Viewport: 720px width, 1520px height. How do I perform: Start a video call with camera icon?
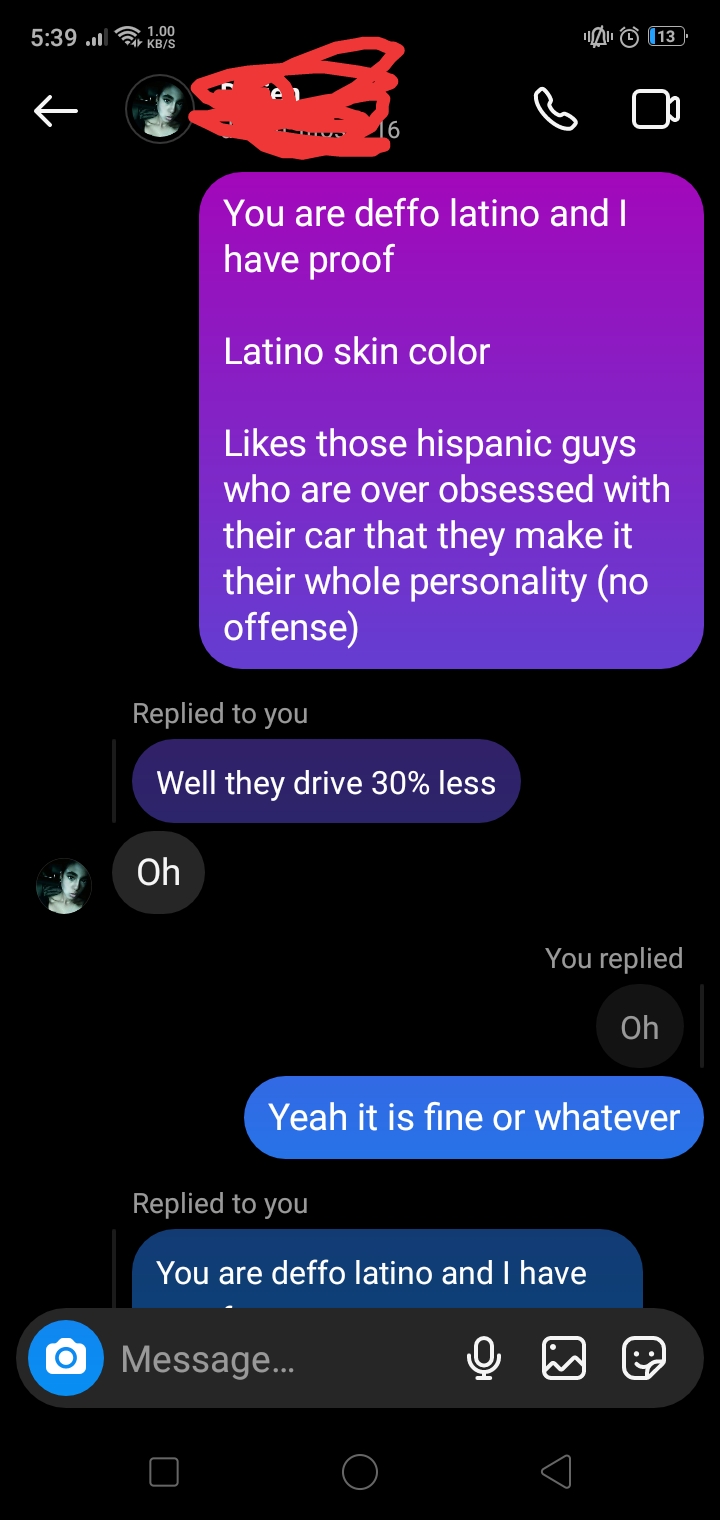656,110
